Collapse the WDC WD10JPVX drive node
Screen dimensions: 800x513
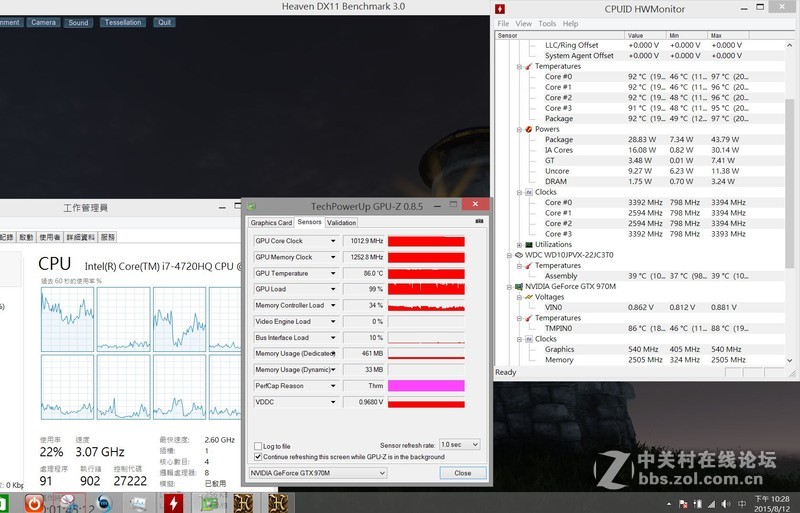coord(509,255)
